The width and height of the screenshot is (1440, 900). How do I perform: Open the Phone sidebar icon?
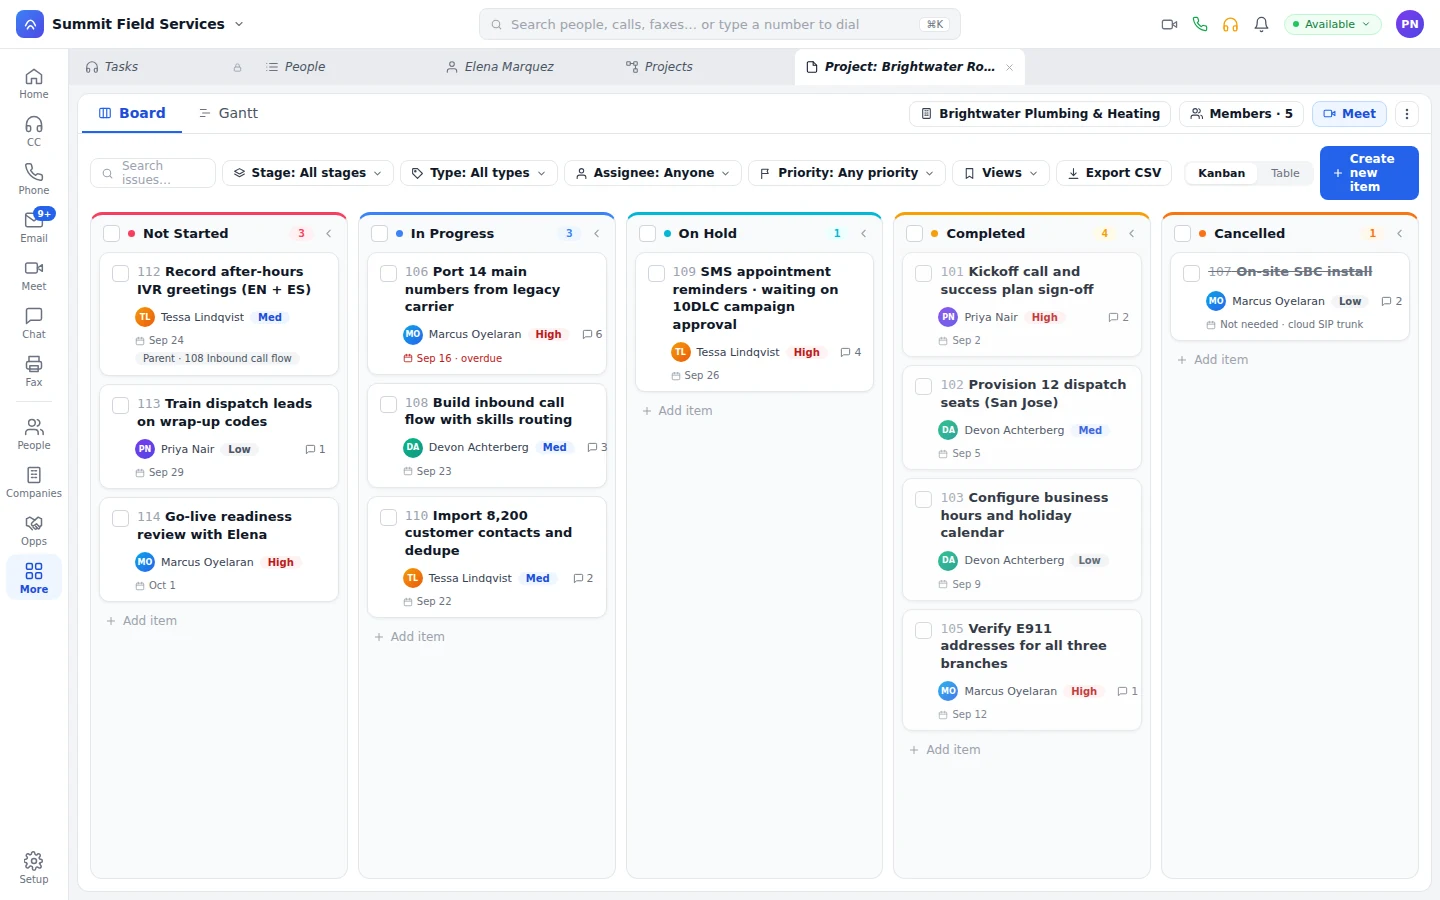(x=34, y=179)
